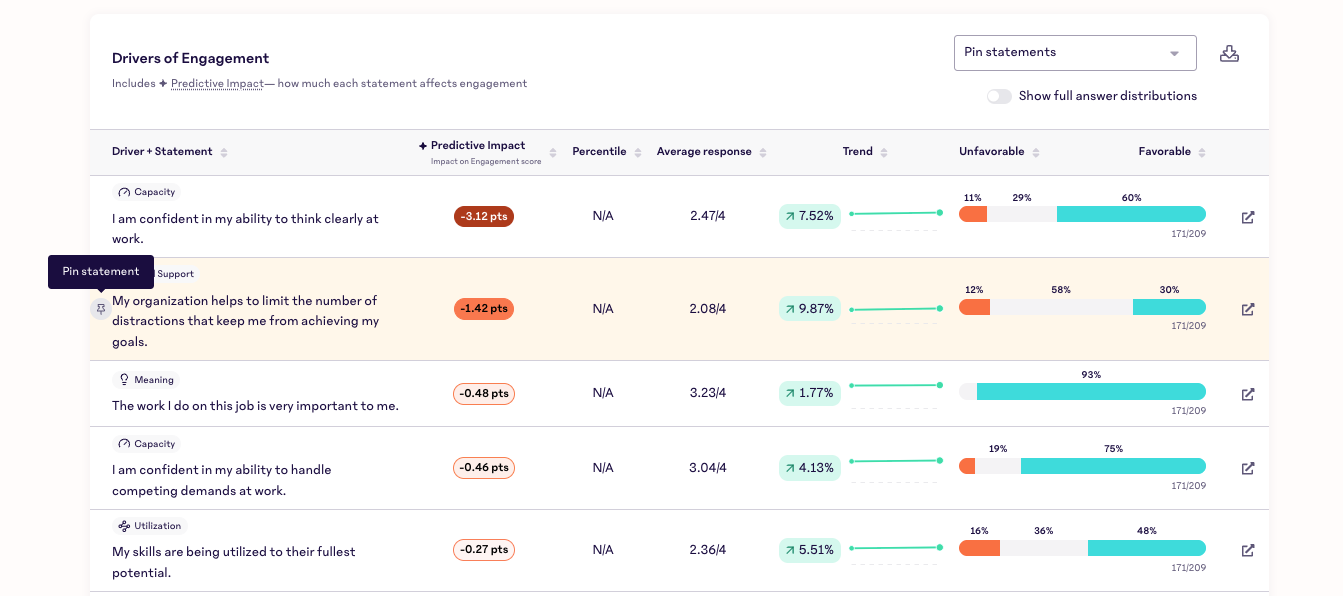The height and width of the screenshot is (596, 1343).
Task: Click the Meaning lightbulb driver tag
Action: (146, 380)
